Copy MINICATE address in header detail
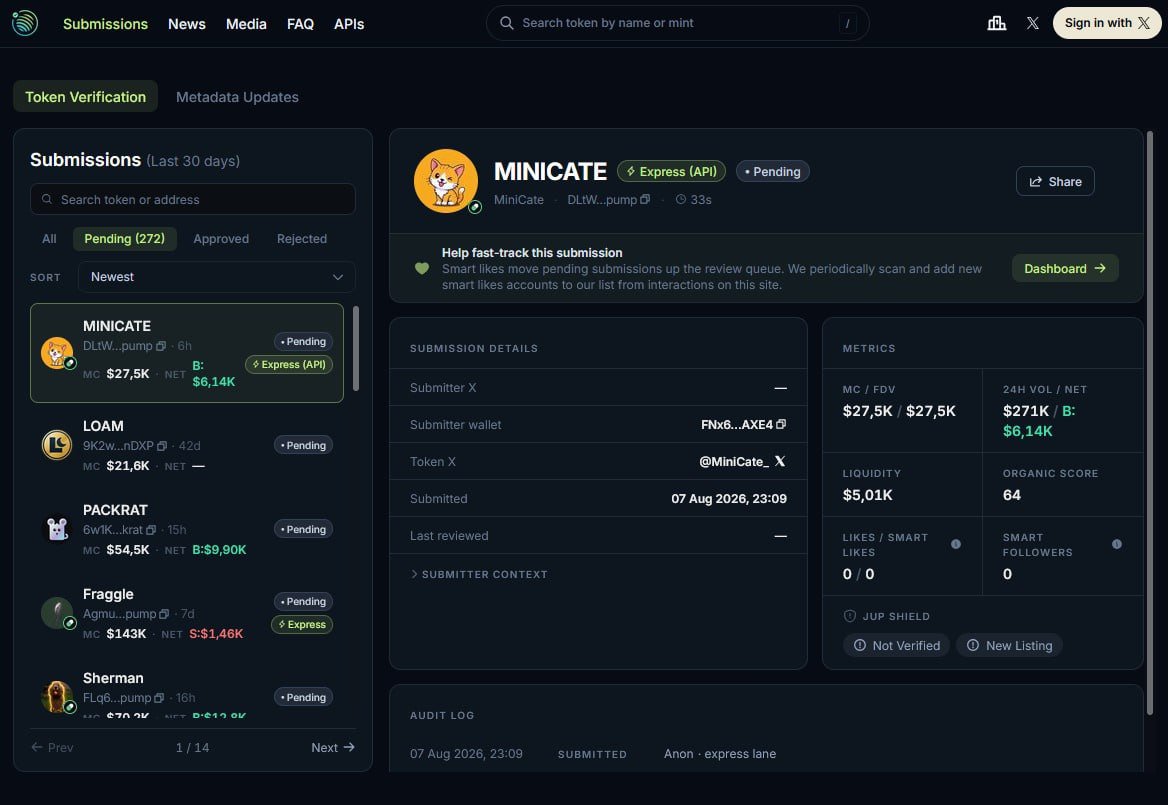Viewport: 1168px width, 805px height. tap(645, 200)
